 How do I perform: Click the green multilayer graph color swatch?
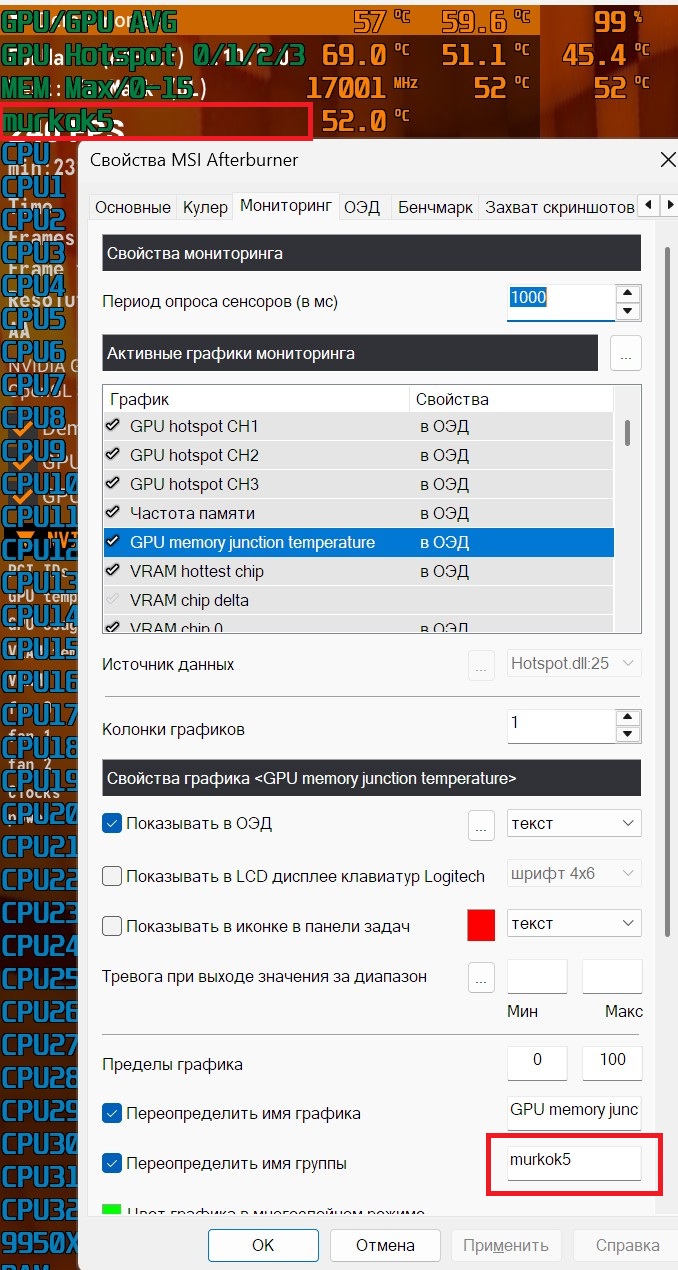112,1211
